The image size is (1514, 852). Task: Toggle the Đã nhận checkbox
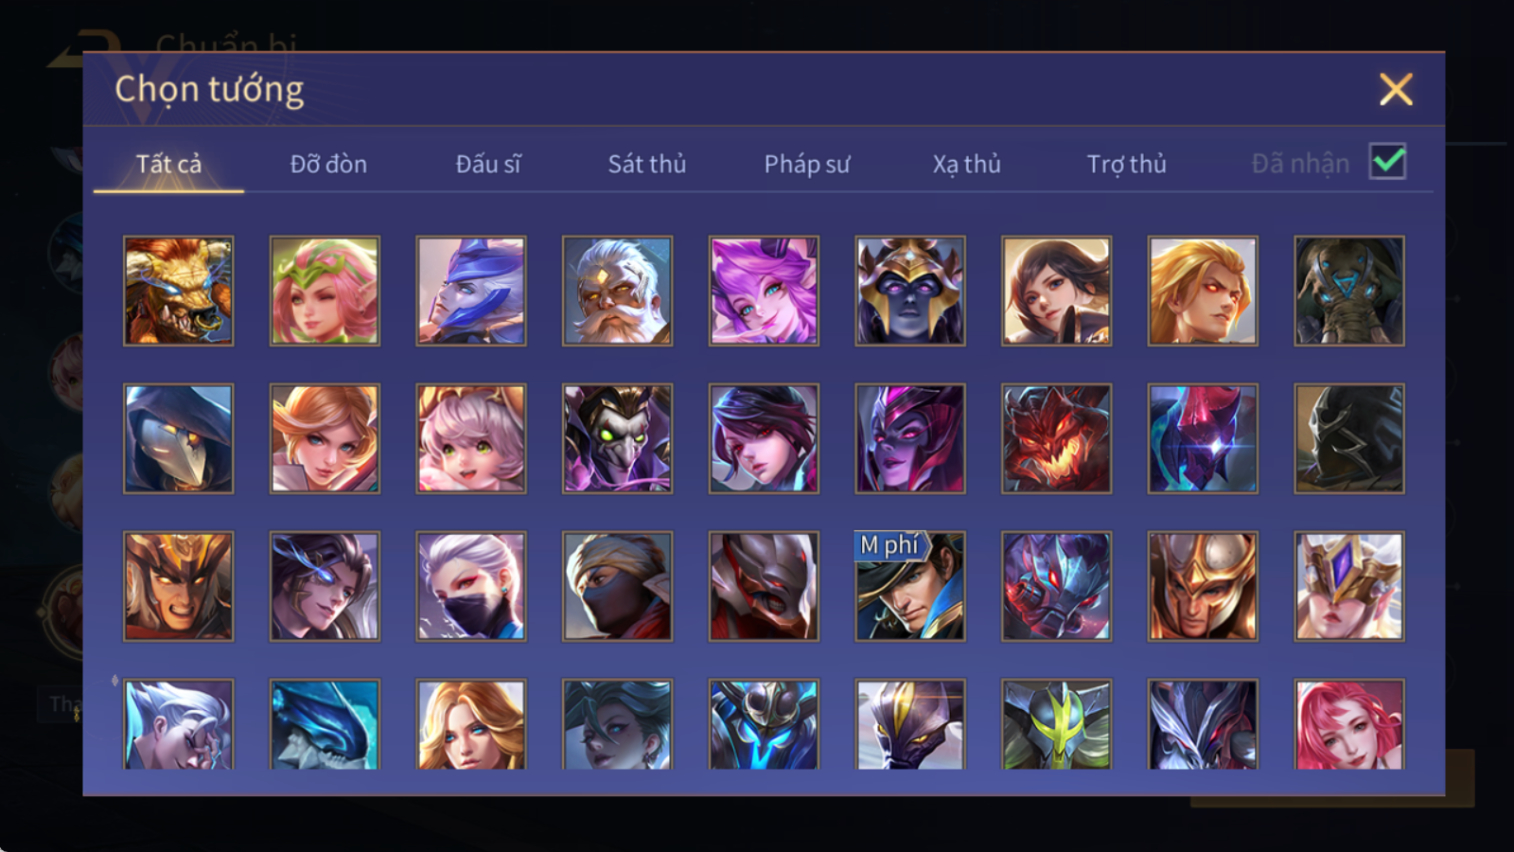tap(1388, 162)
